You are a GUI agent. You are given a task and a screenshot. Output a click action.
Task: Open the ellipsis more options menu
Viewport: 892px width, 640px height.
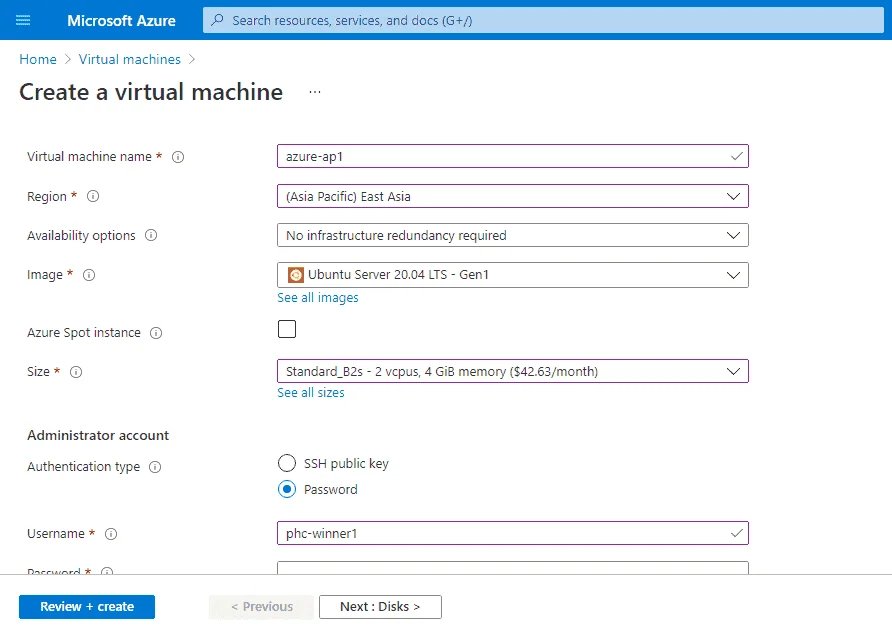[x=315, y=92]
